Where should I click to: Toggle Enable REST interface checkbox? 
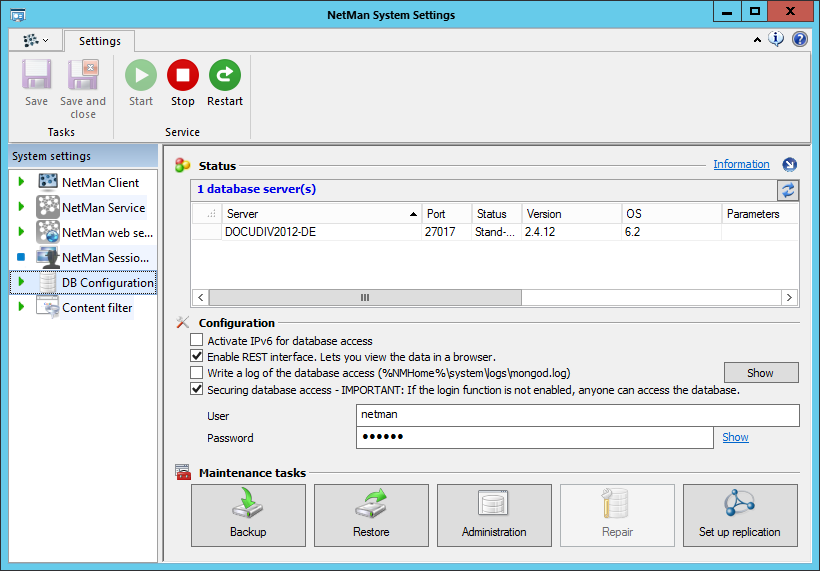pyautogui.click(x=196, y=356)
